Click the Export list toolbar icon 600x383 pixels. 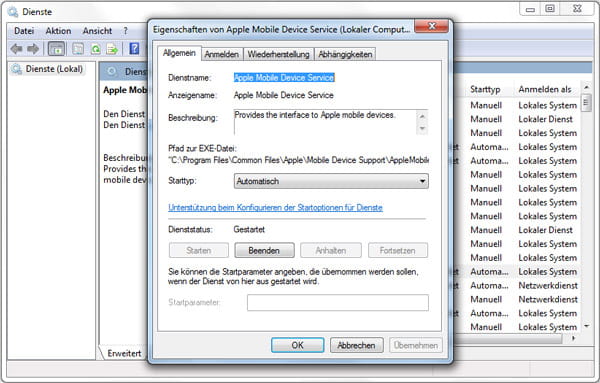click(112, 49)
